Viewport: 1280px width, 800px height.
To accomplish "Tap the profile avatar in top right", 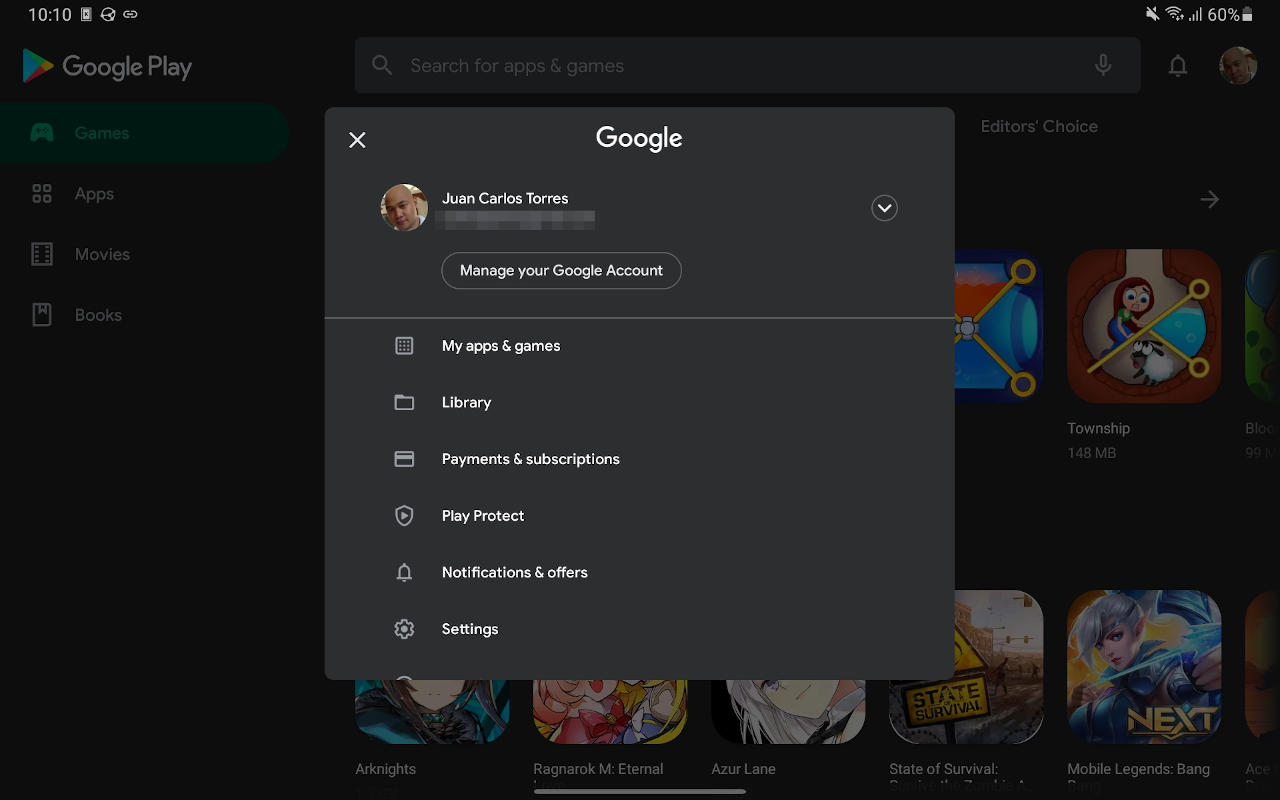I will click(x=1238, y=66).
